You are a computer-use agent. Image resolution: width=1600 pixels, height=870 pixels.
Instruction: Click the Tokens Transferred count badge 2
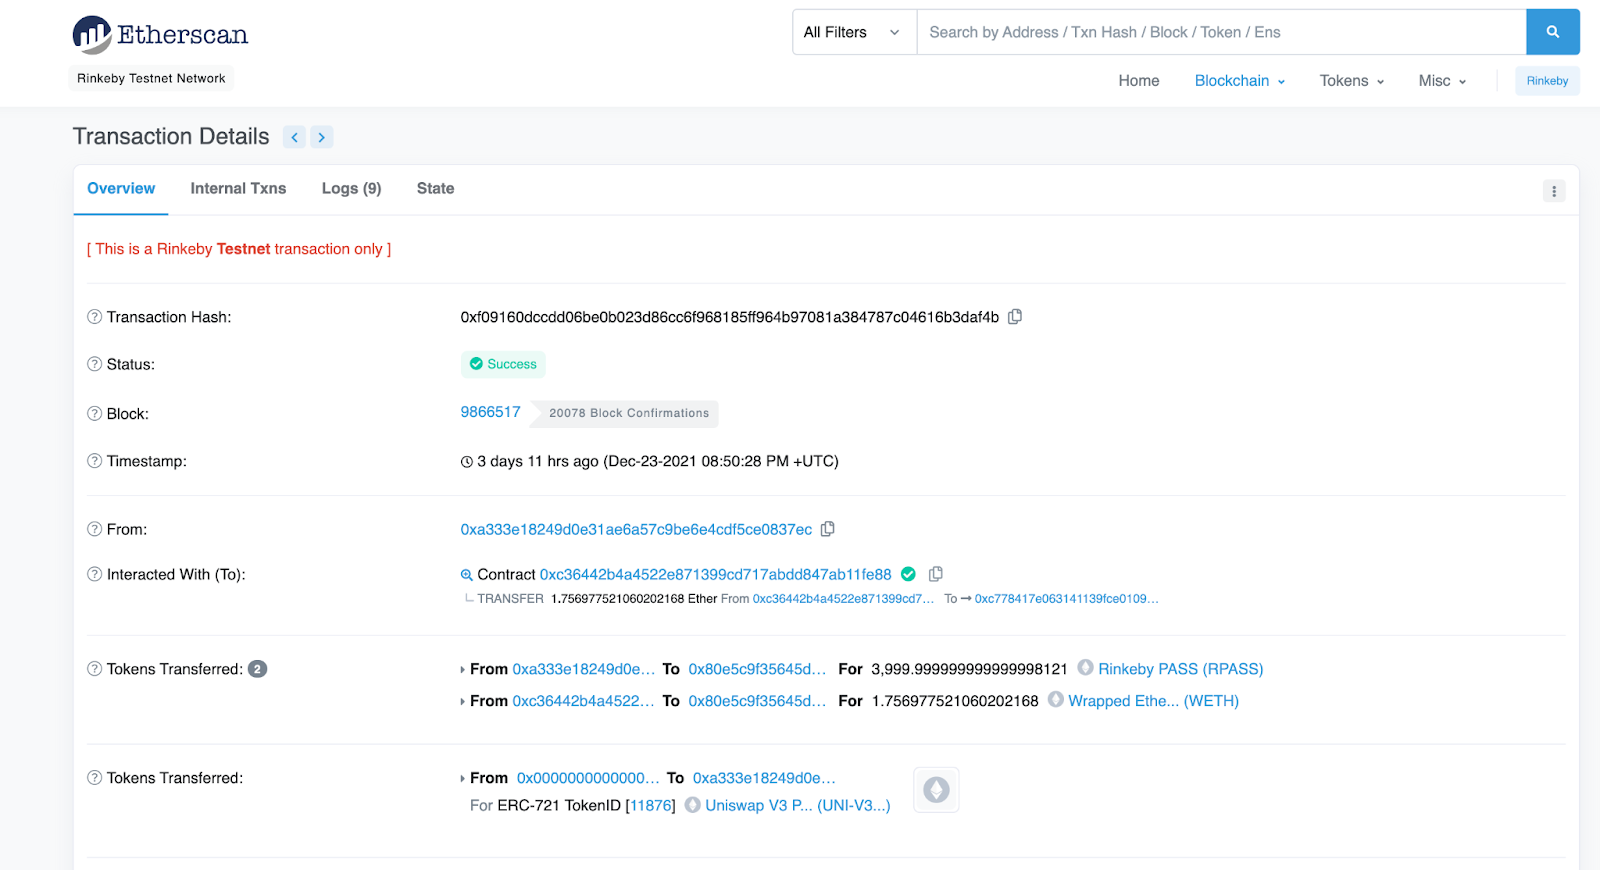257,669
